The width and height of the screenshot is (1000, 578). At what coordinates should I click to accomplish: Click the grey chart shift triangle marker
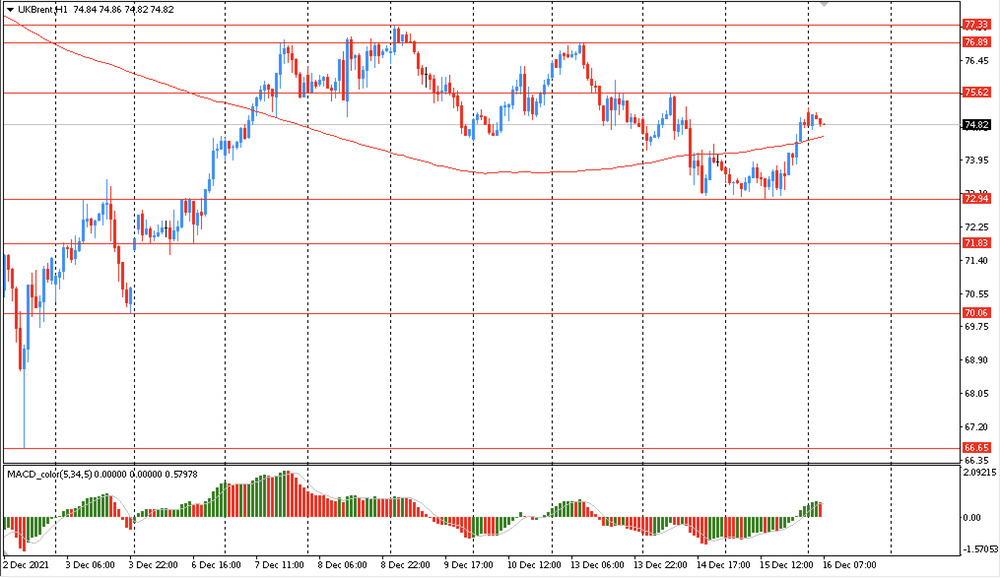[x=823, y=5]
